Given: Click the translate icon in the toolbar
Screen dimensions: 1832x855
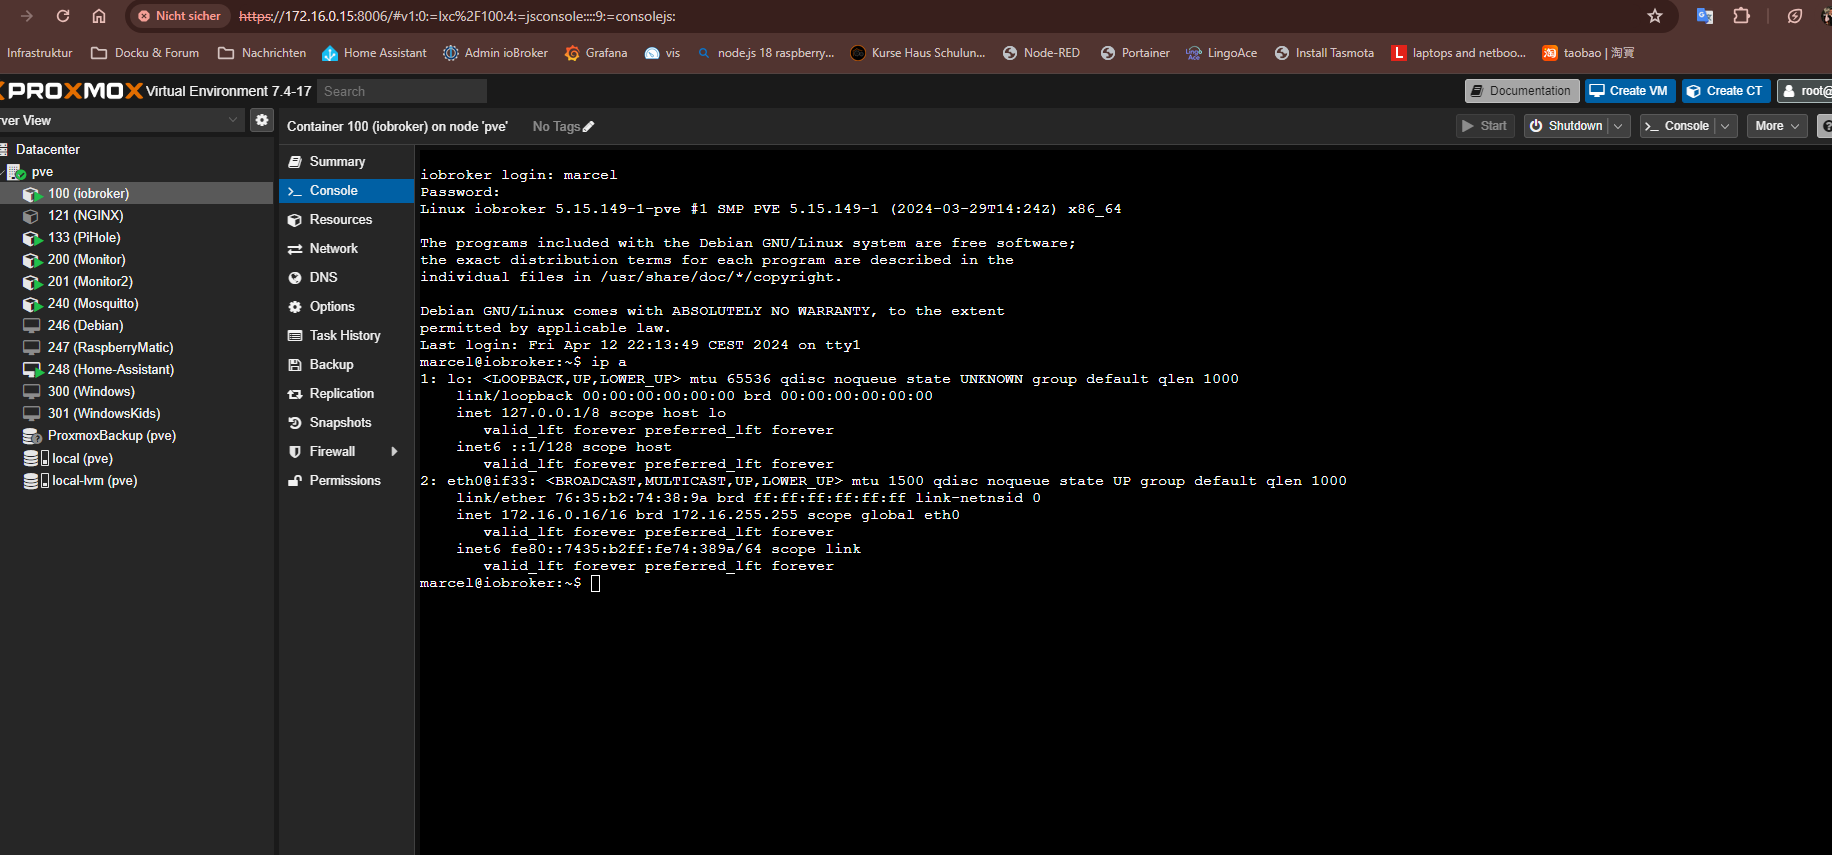Looking at the screenshot, I should tap(1705, 16).
